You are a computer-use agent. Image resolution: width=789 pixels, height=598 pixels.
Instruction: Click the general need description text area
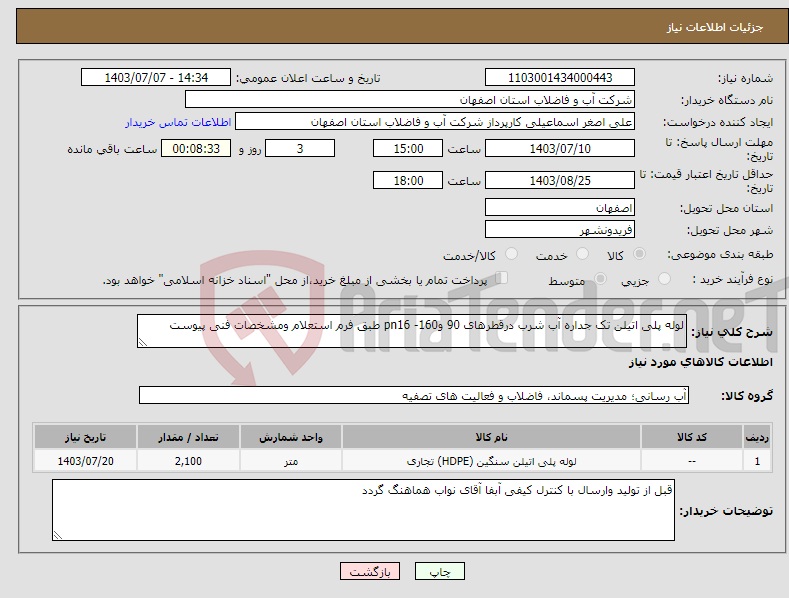click(412, 331)
